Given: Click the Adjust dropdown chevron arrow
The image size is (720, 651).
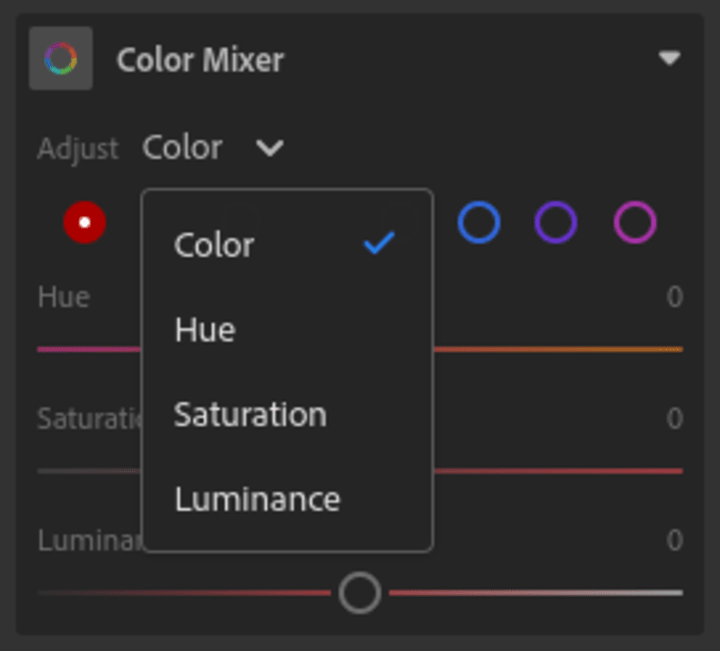Looking at the screenshot, I should click(x=269, y=149).
